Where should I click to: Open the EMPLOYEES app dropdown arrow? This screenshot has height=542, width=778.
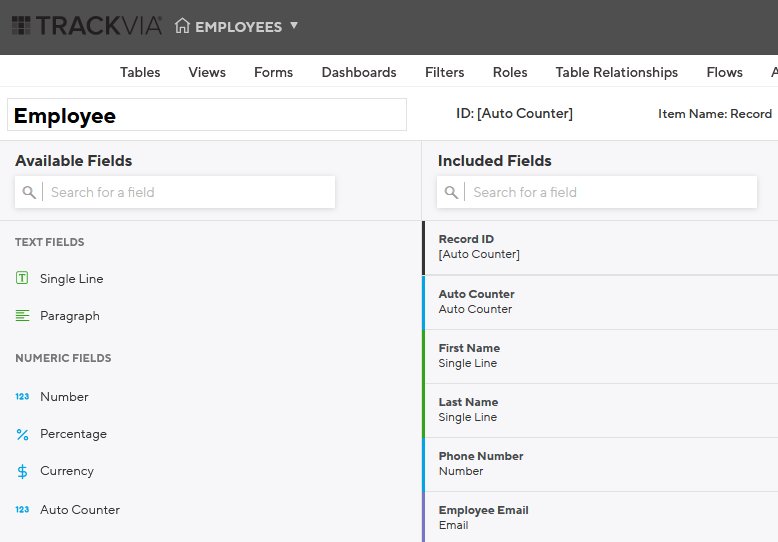(x=294, y=25)
